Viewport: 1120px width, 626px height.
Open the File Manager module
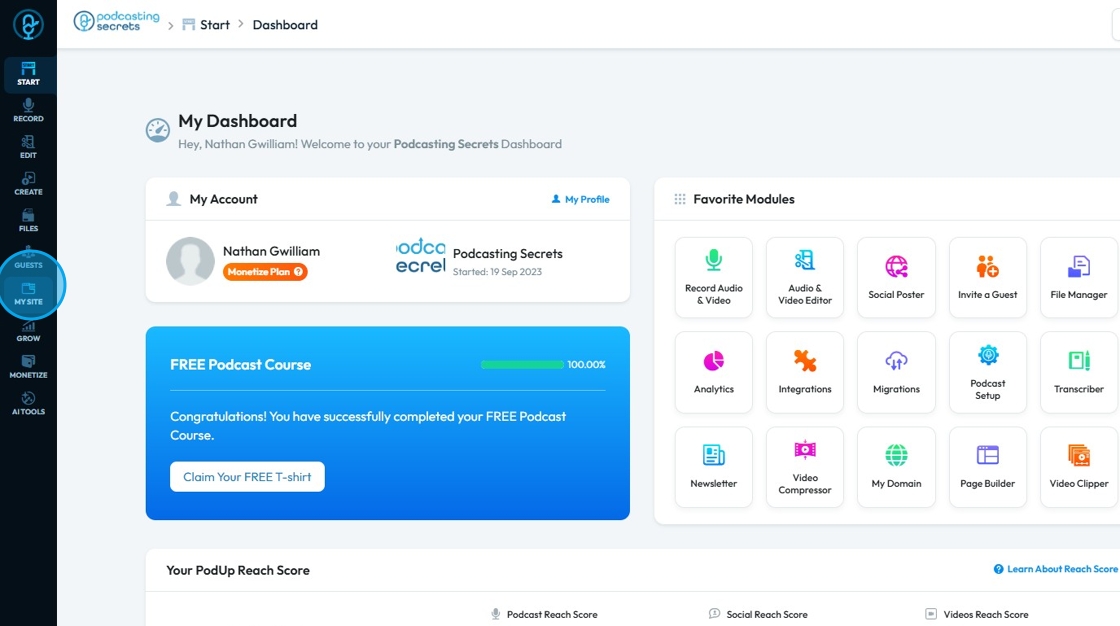tap(1079, 277)
